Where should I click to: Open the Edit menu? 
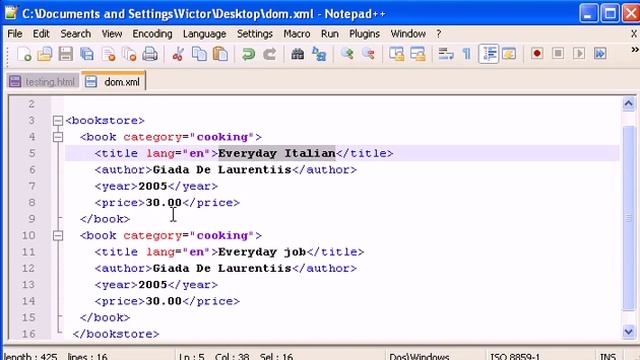coord(41,34)
